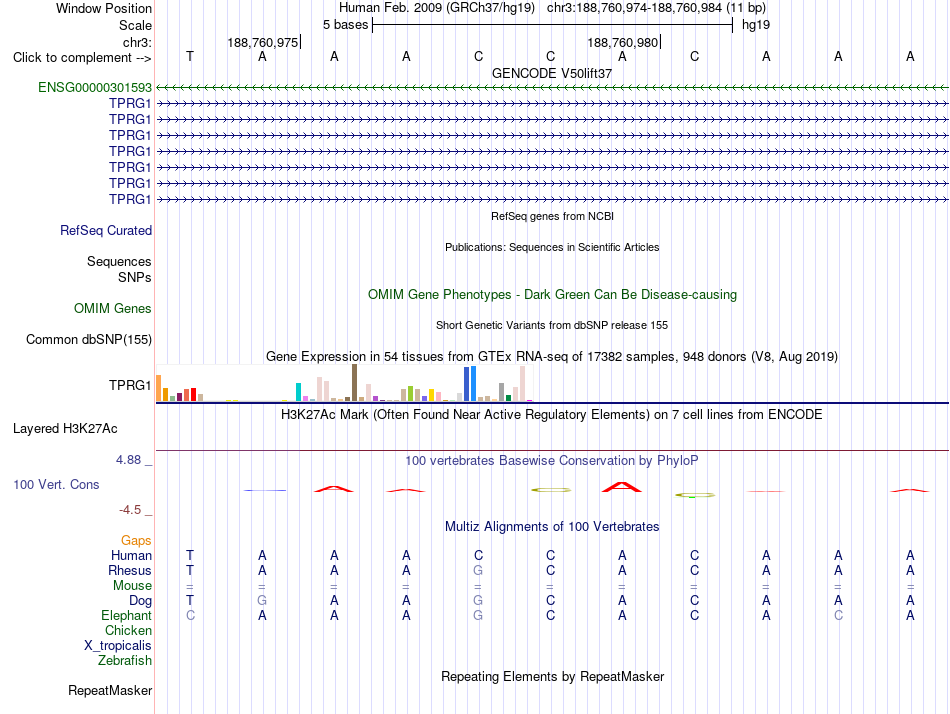950x714 pixels.
Task: Click the Common dbSNP(155) track label
Action: (89, 339)
